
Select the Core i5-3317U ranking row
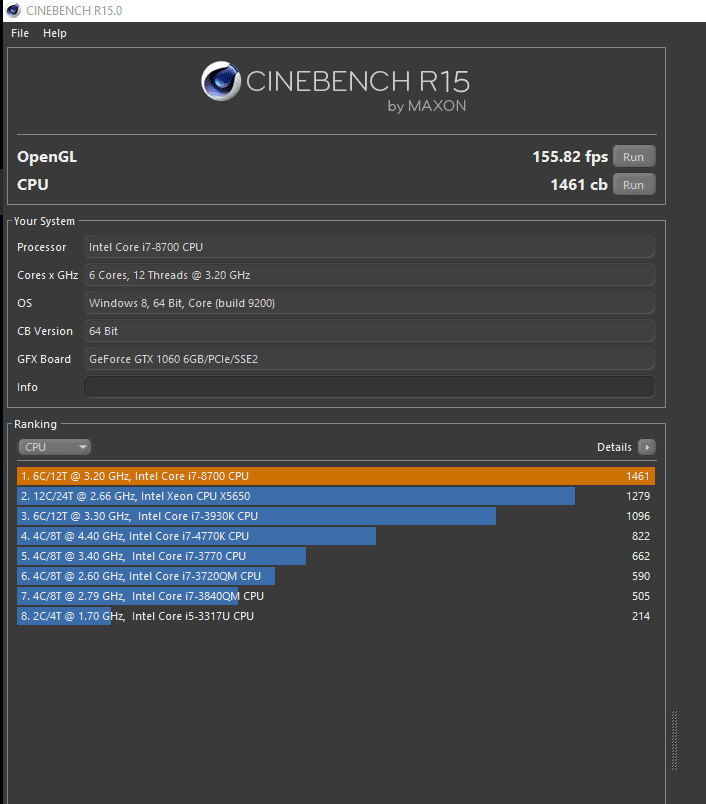click(336, 616)
